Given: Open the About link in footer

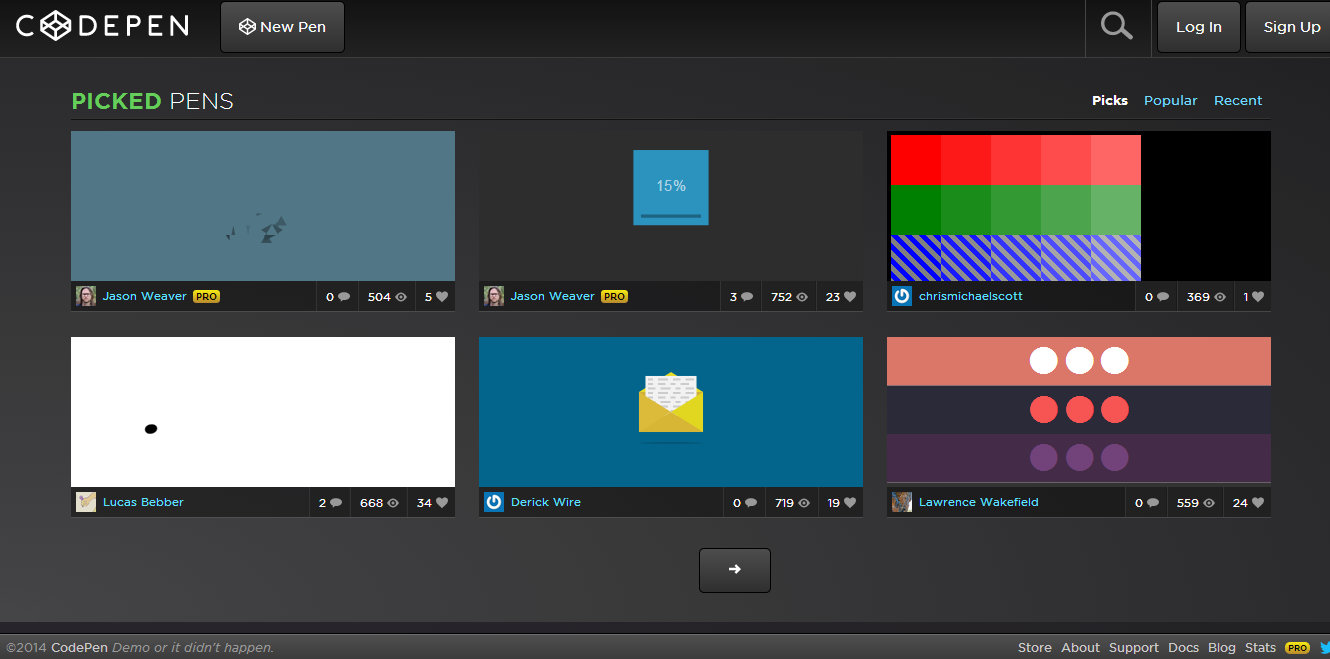Looking at the screenshot, I should coord(1080,648).
